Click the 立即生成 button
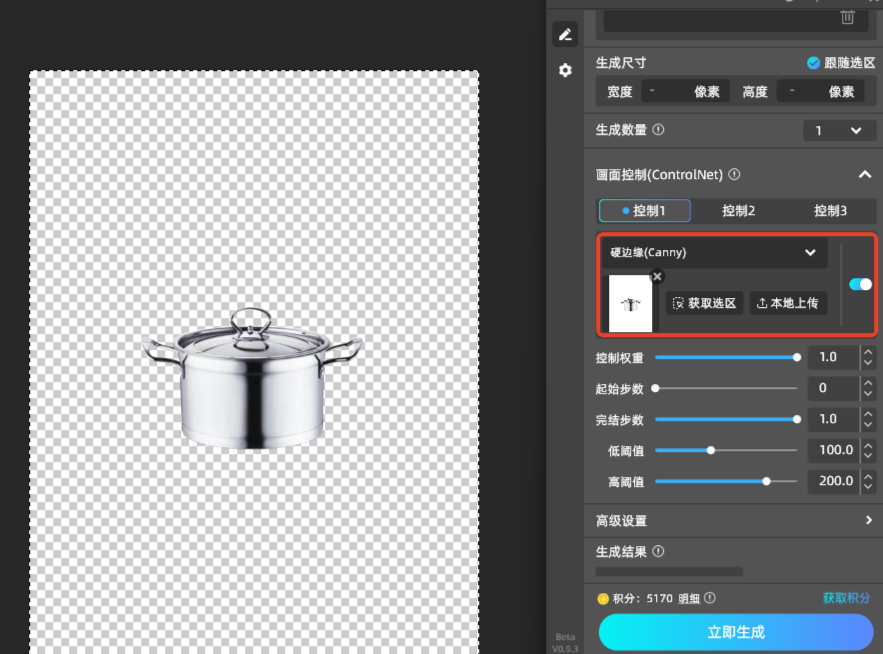 (x=735, y=632)
